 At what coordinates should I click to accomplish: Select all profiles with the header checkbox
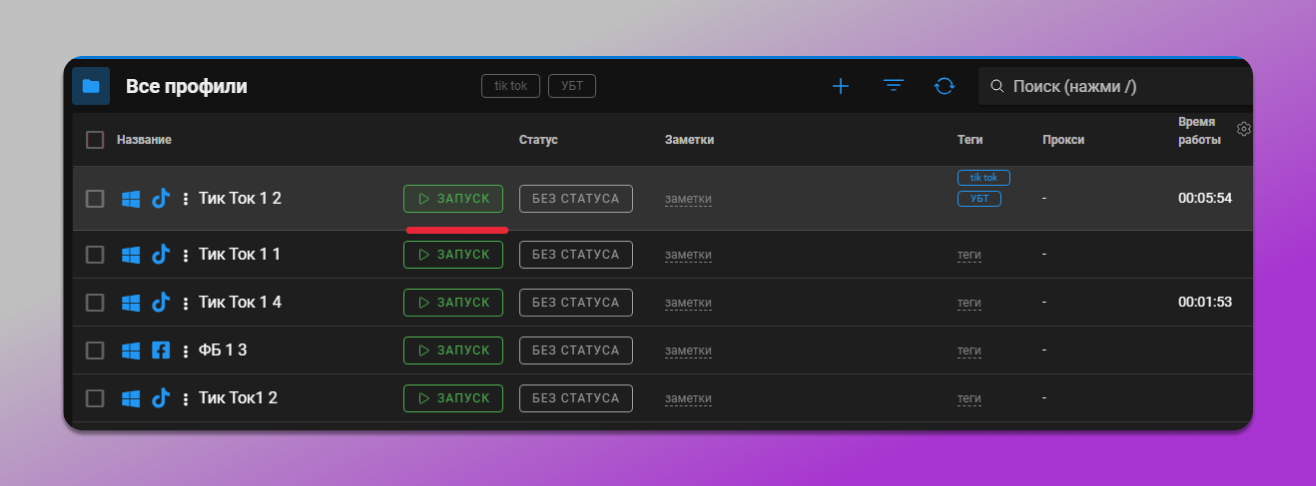pyautogui.click(x=95, y=140)
